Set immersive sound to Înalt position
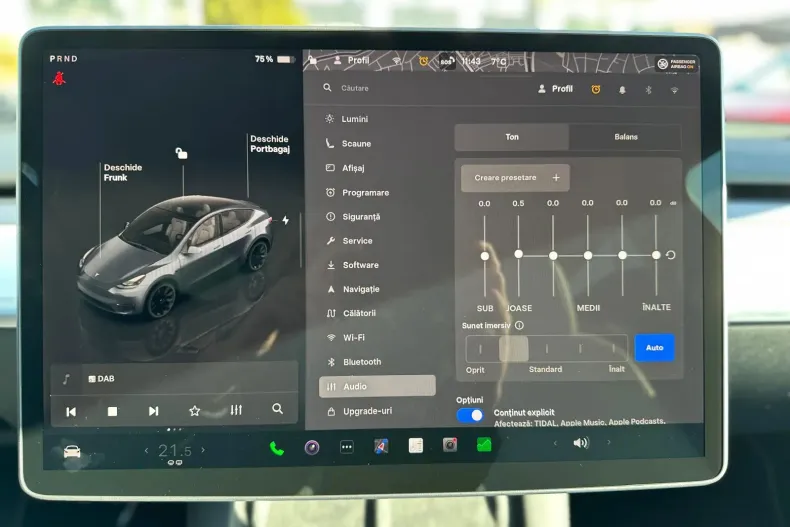Viewport: 790px width, 527px height. pyautogui.click(x=614, y=348)
